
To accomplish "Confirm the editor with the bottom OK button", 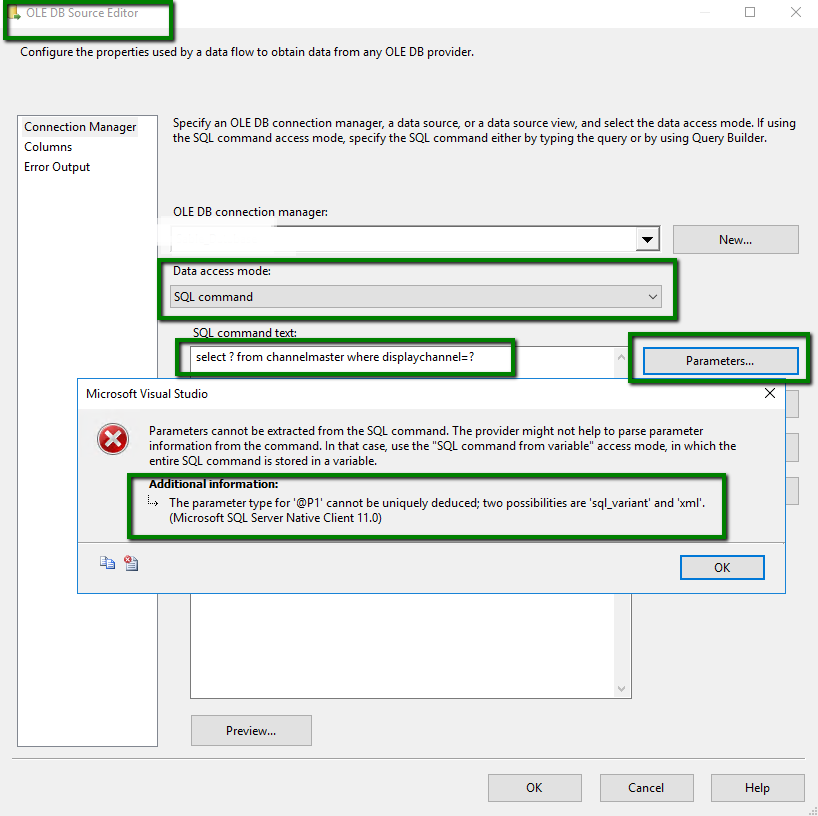I will (534, 788).
